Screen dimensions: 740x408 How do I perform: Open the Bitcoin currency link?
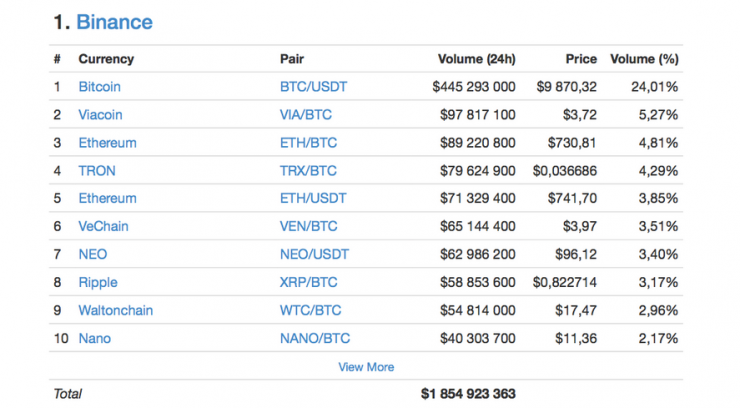[x=100, y=87]
